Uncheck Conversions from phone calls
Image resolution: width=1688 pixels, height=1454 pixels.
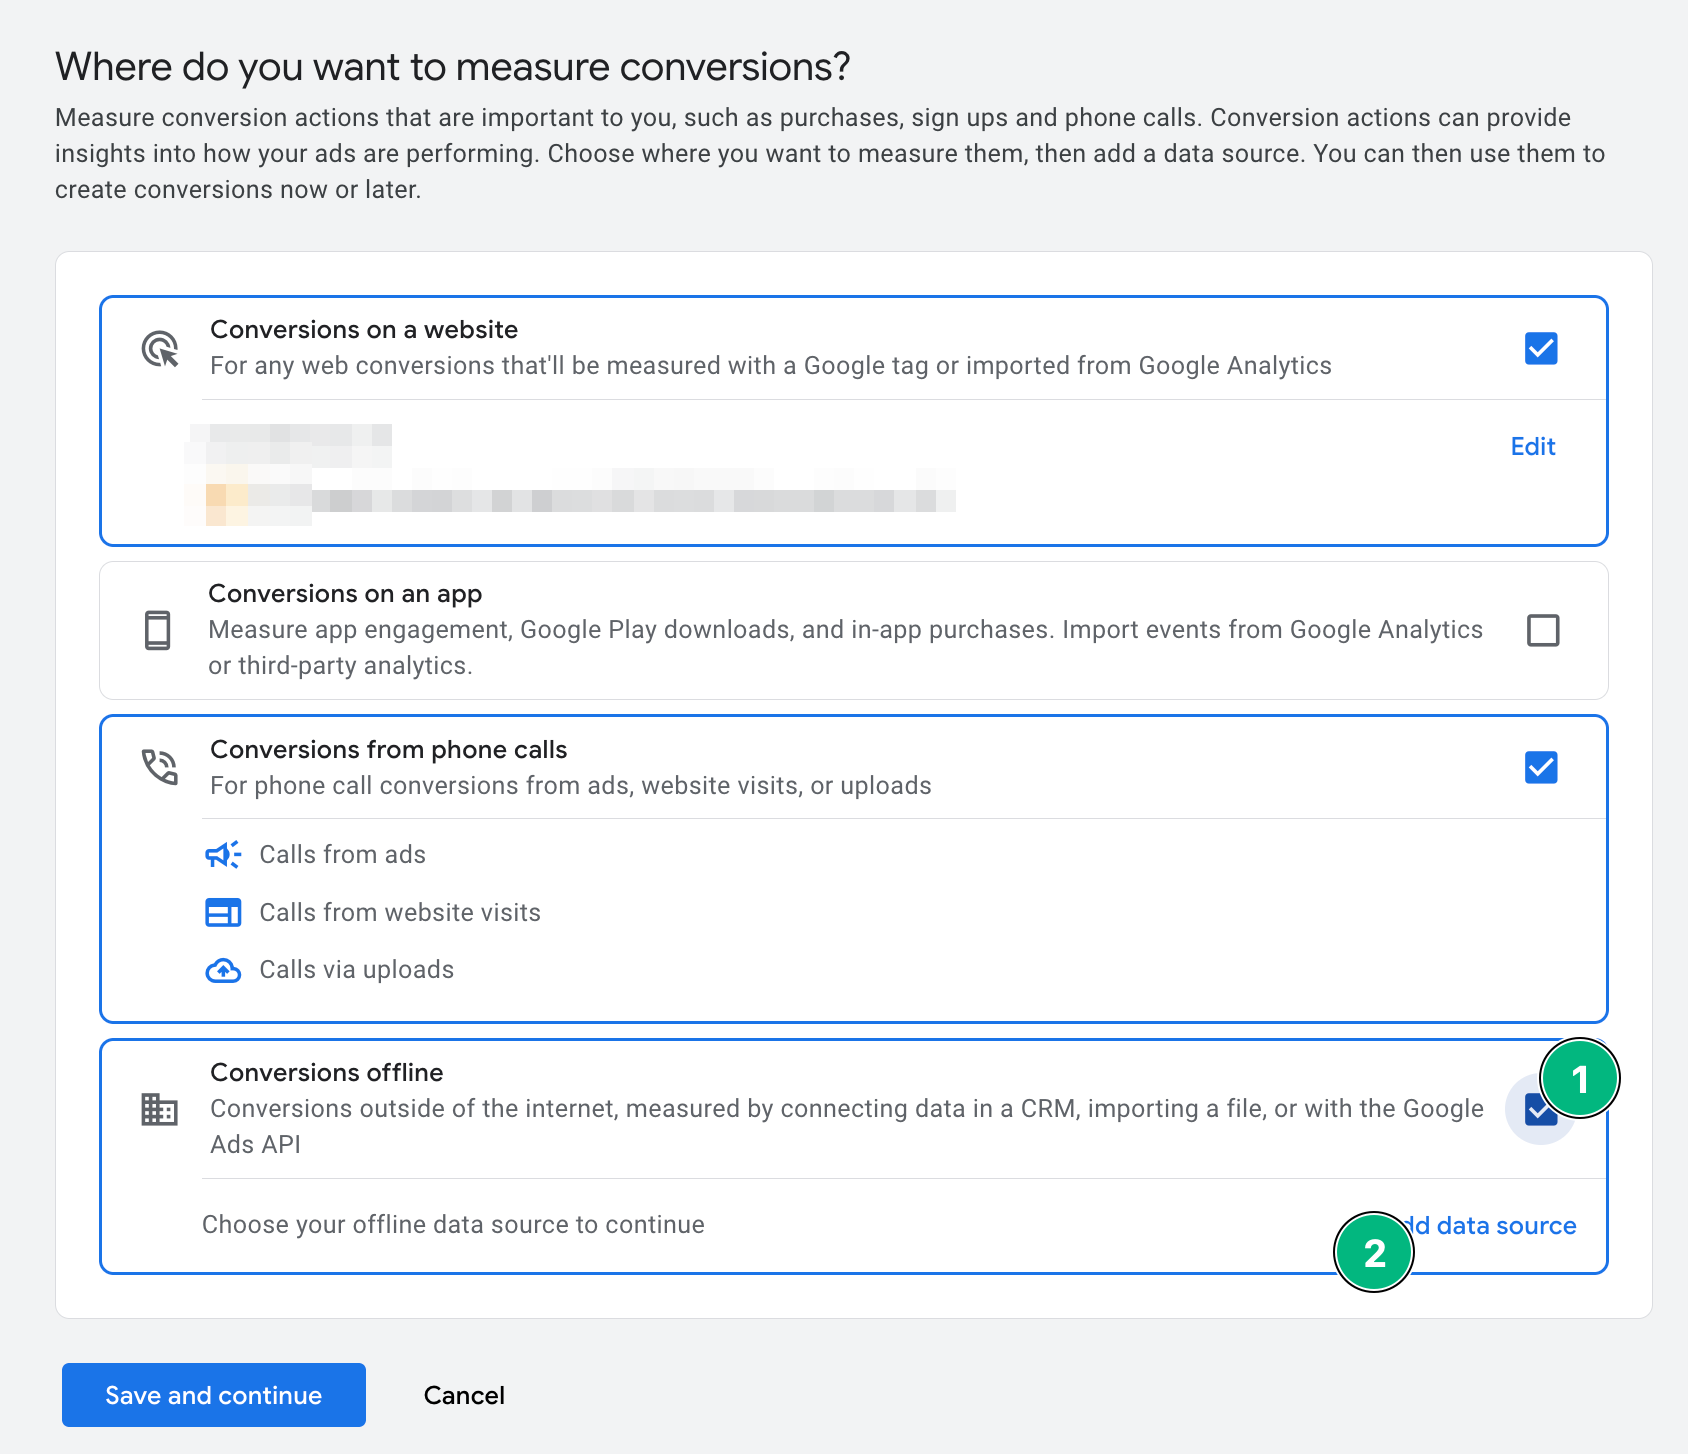coord(1541,768)
